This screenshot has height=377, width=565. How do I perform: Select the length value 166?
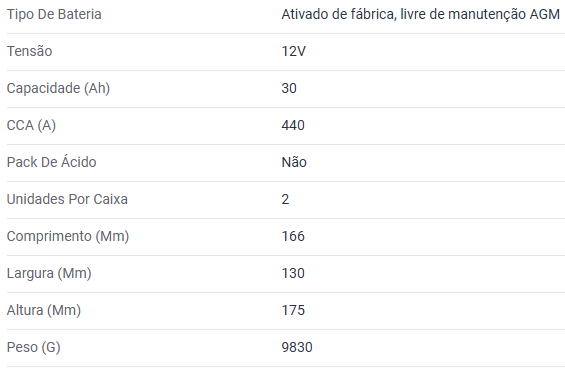click(x=293, y=236)
